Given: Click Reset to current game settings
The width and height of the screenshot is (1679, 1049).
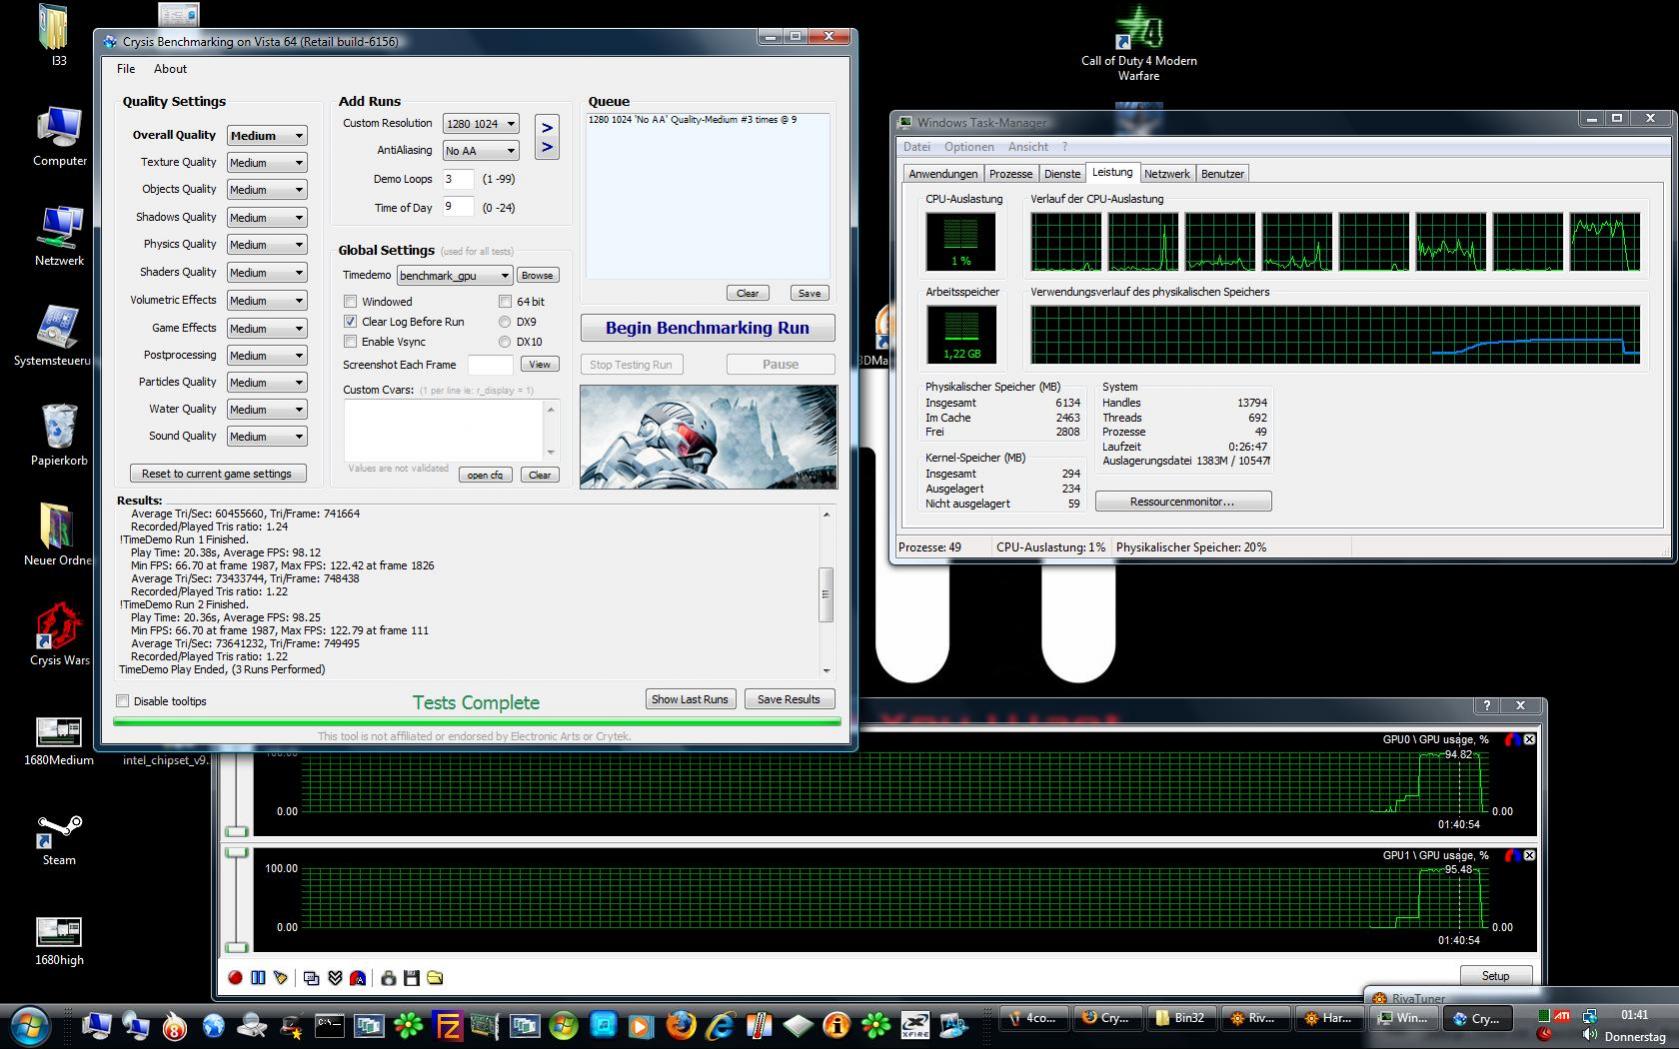Looking at the screenshot, I should tap(217, 473).
